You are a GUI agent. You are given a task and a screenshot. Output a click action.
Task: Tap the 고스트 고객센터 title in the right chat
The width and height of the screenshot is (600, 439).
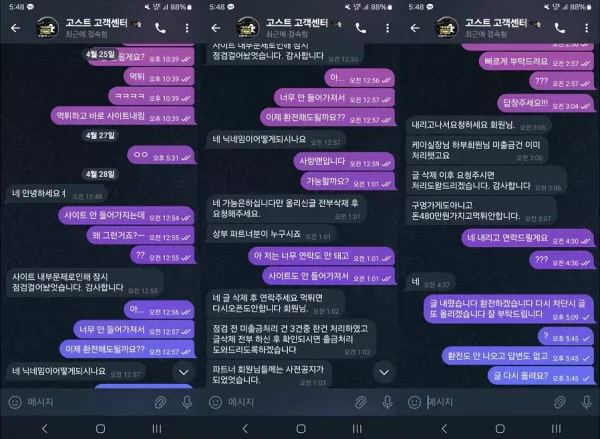[496, 23]
